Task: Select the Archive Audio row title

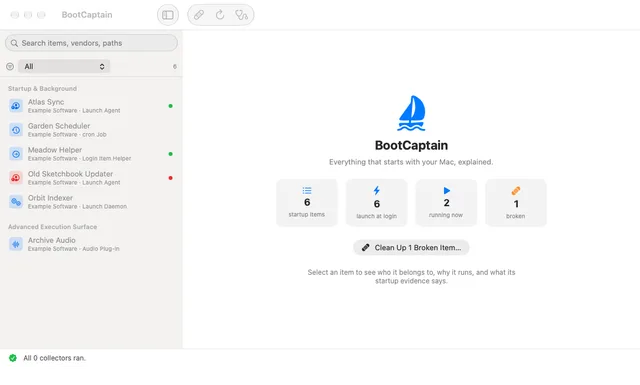Action: [x=52, y=240]
